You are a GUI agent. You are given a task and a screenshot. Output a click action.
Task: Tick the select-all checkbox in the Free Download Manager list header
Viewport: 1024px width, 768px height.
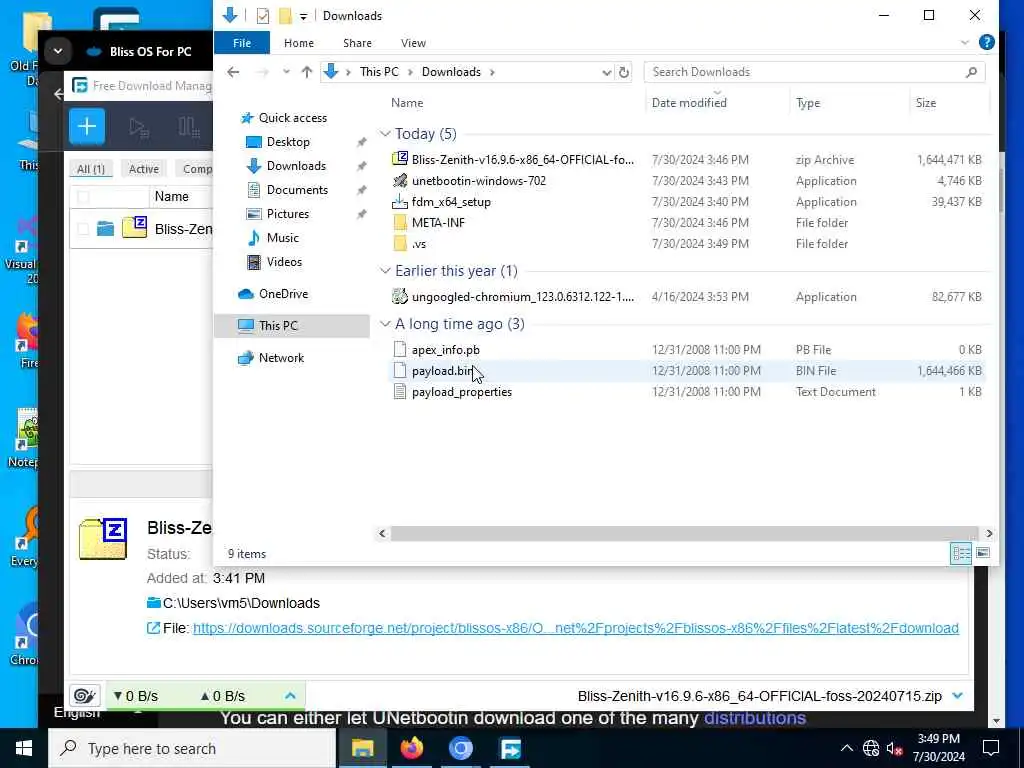pos(83,197)
